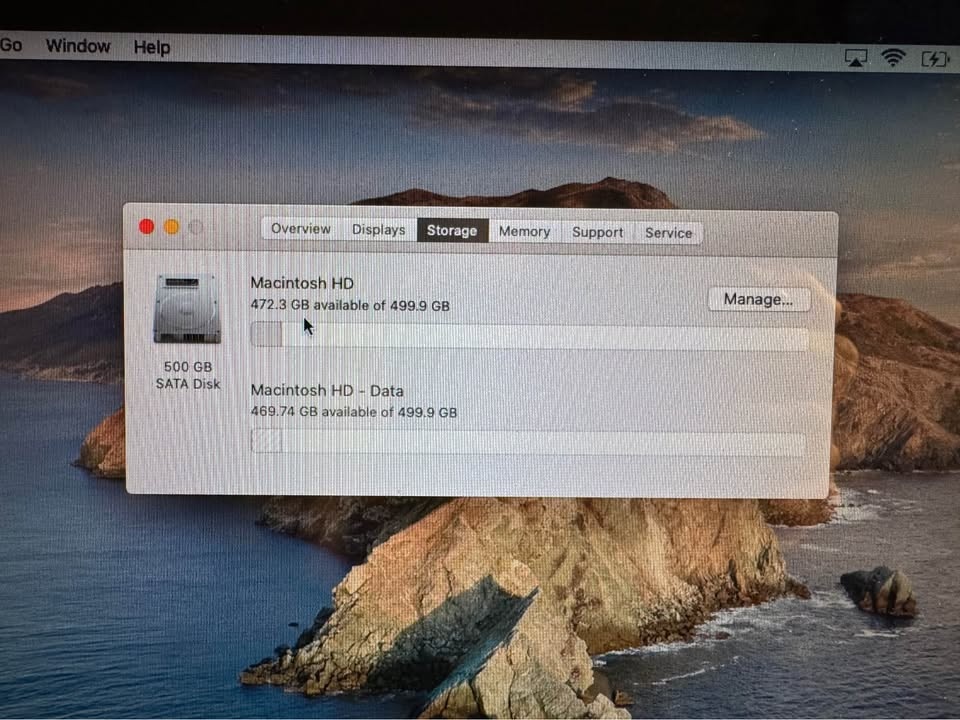Open the Window menu
Image resolution: width=960 pixels, height=720 pixels.
pos(78,46)
